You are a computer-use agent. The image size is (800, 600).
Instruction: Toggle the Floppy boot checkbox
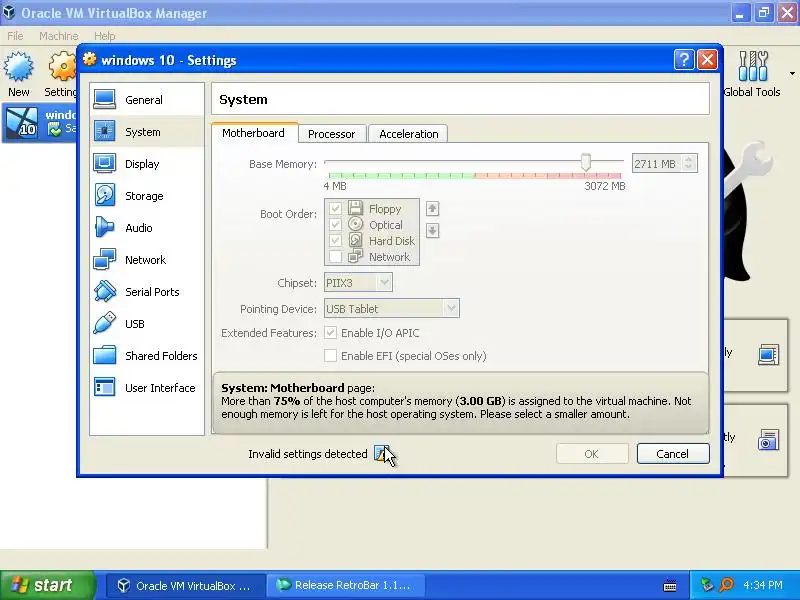click(x=335, y=209)
